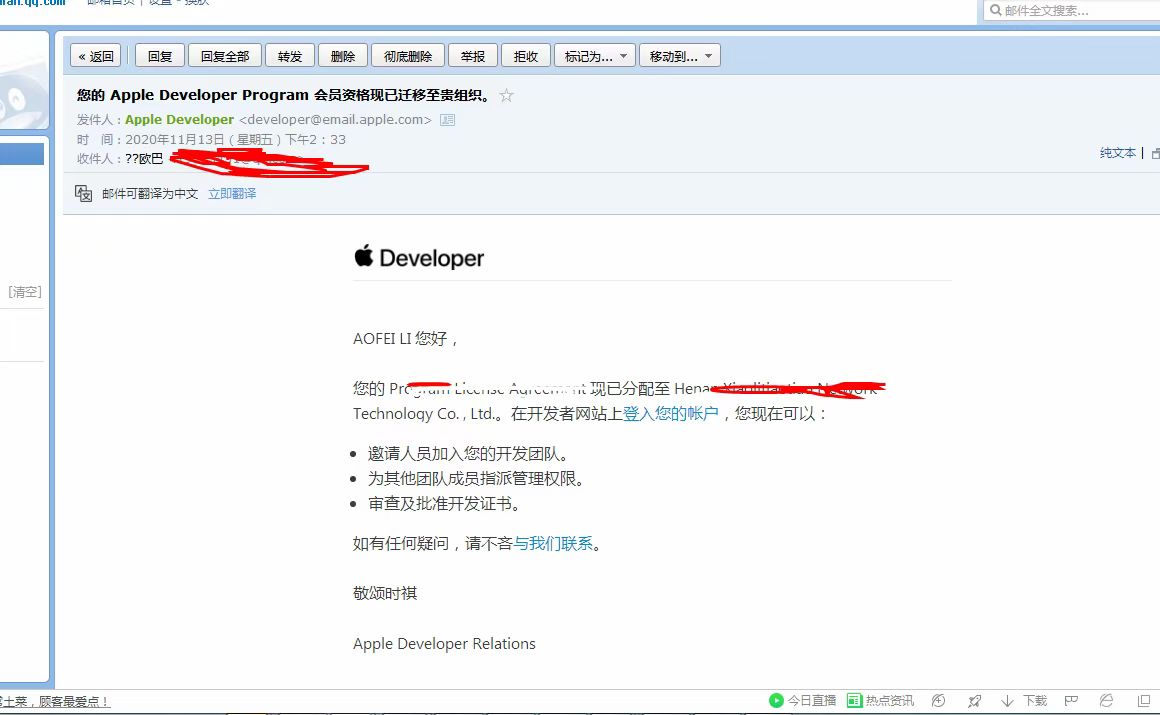This screenshot has width=1160, height=715.
Task: Click the sender contact card icon
Action: click(447, 120)
